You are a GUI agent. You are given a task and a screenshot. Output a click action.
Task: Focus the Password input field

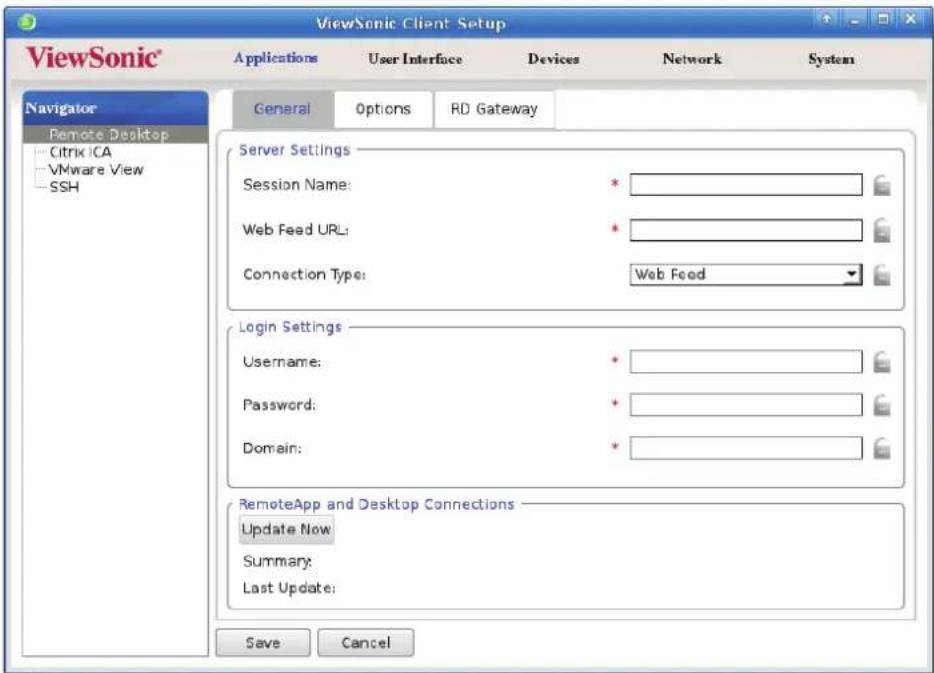(x=746, y=405)
